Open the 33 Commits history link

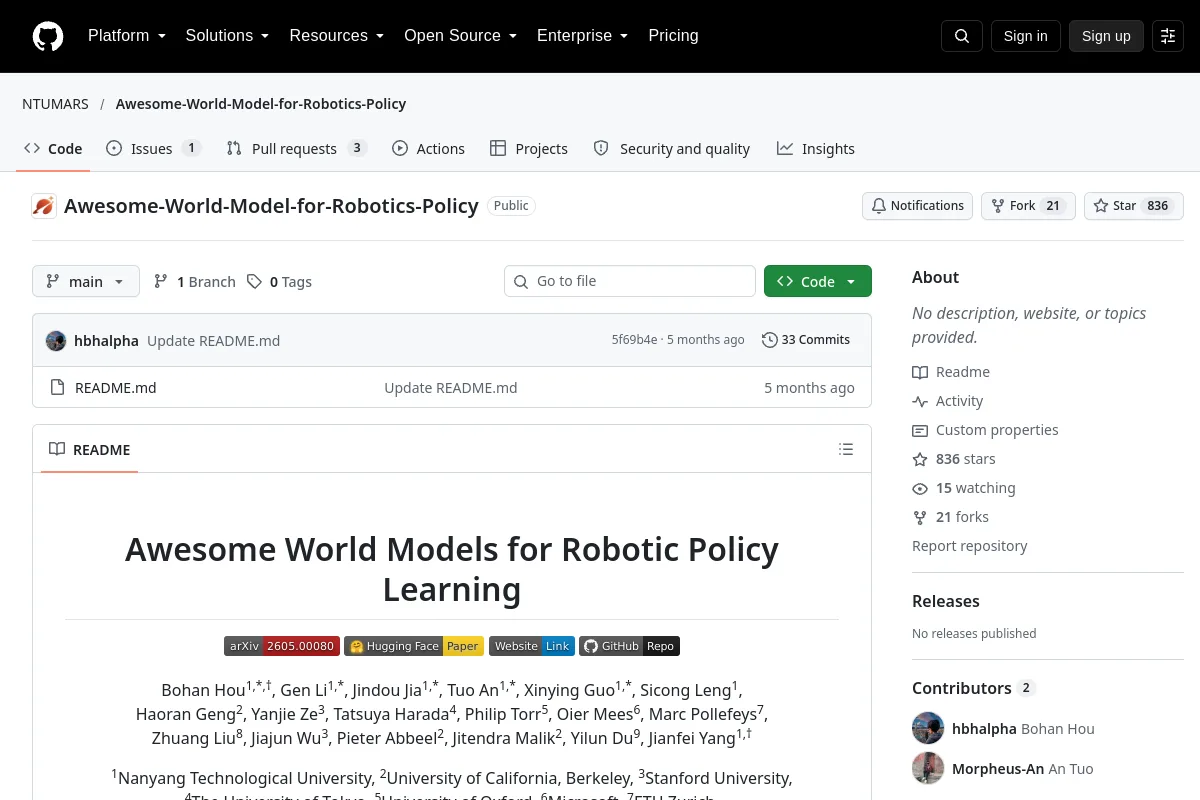tap(806, 340)
